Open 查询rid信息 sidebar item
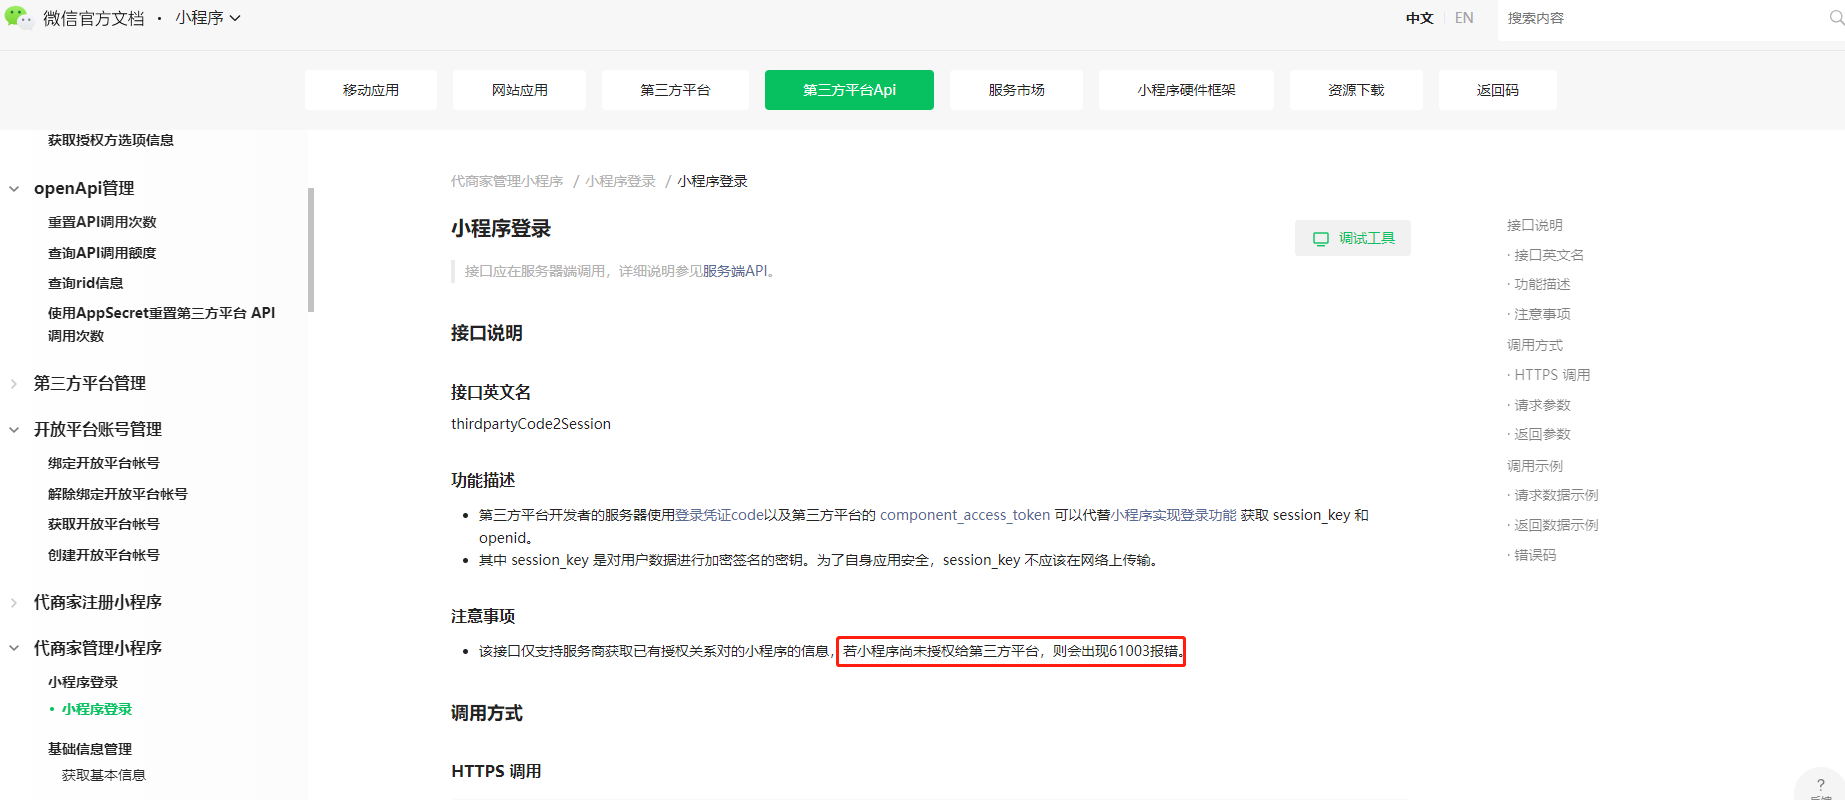The height and width of the screenshot is (800, 1845). click(86, 283)
